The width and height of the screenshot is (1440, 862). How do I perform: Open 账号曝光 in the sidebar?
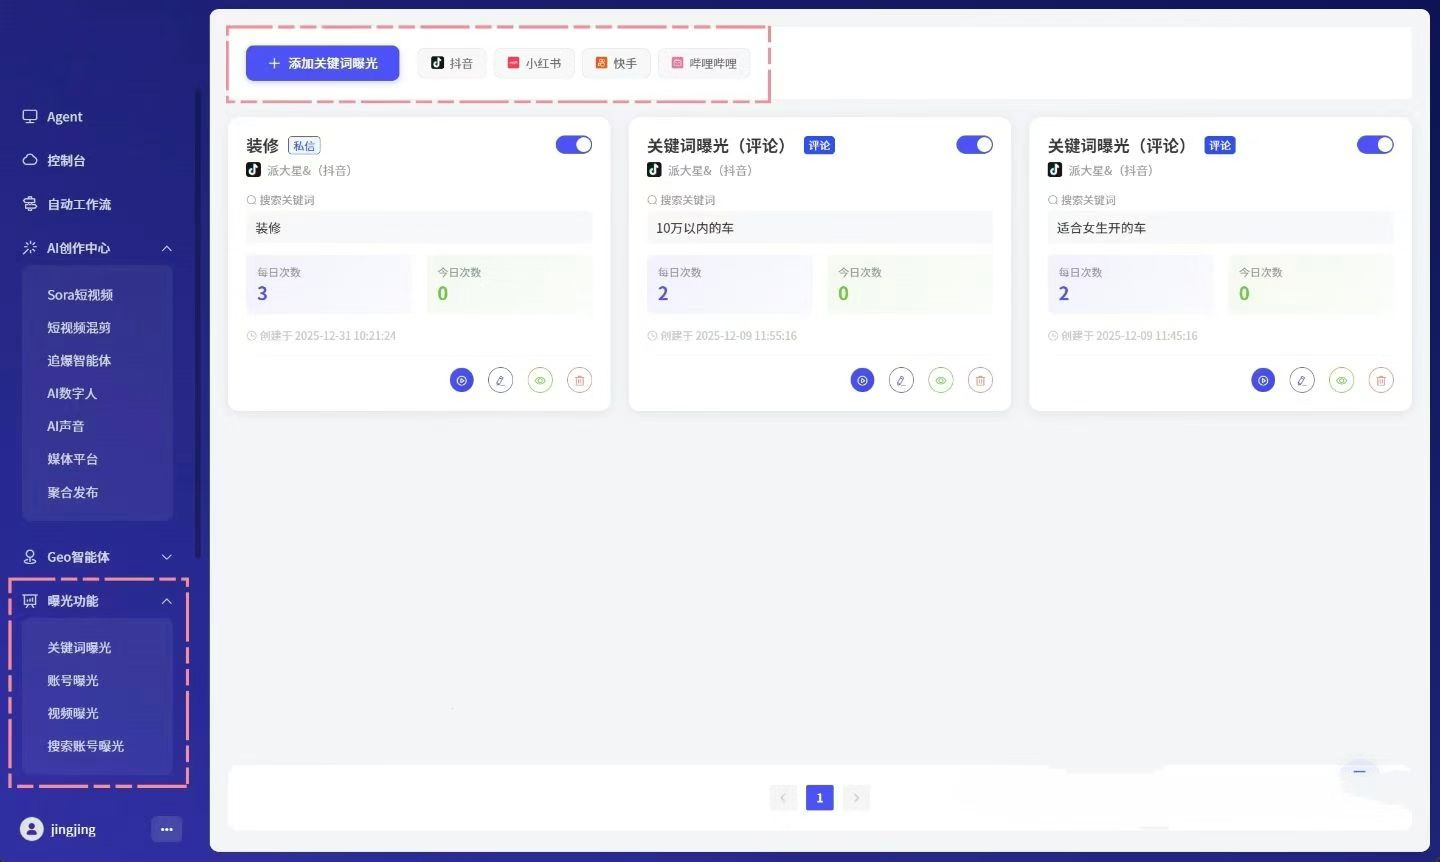tap(73, 680)
